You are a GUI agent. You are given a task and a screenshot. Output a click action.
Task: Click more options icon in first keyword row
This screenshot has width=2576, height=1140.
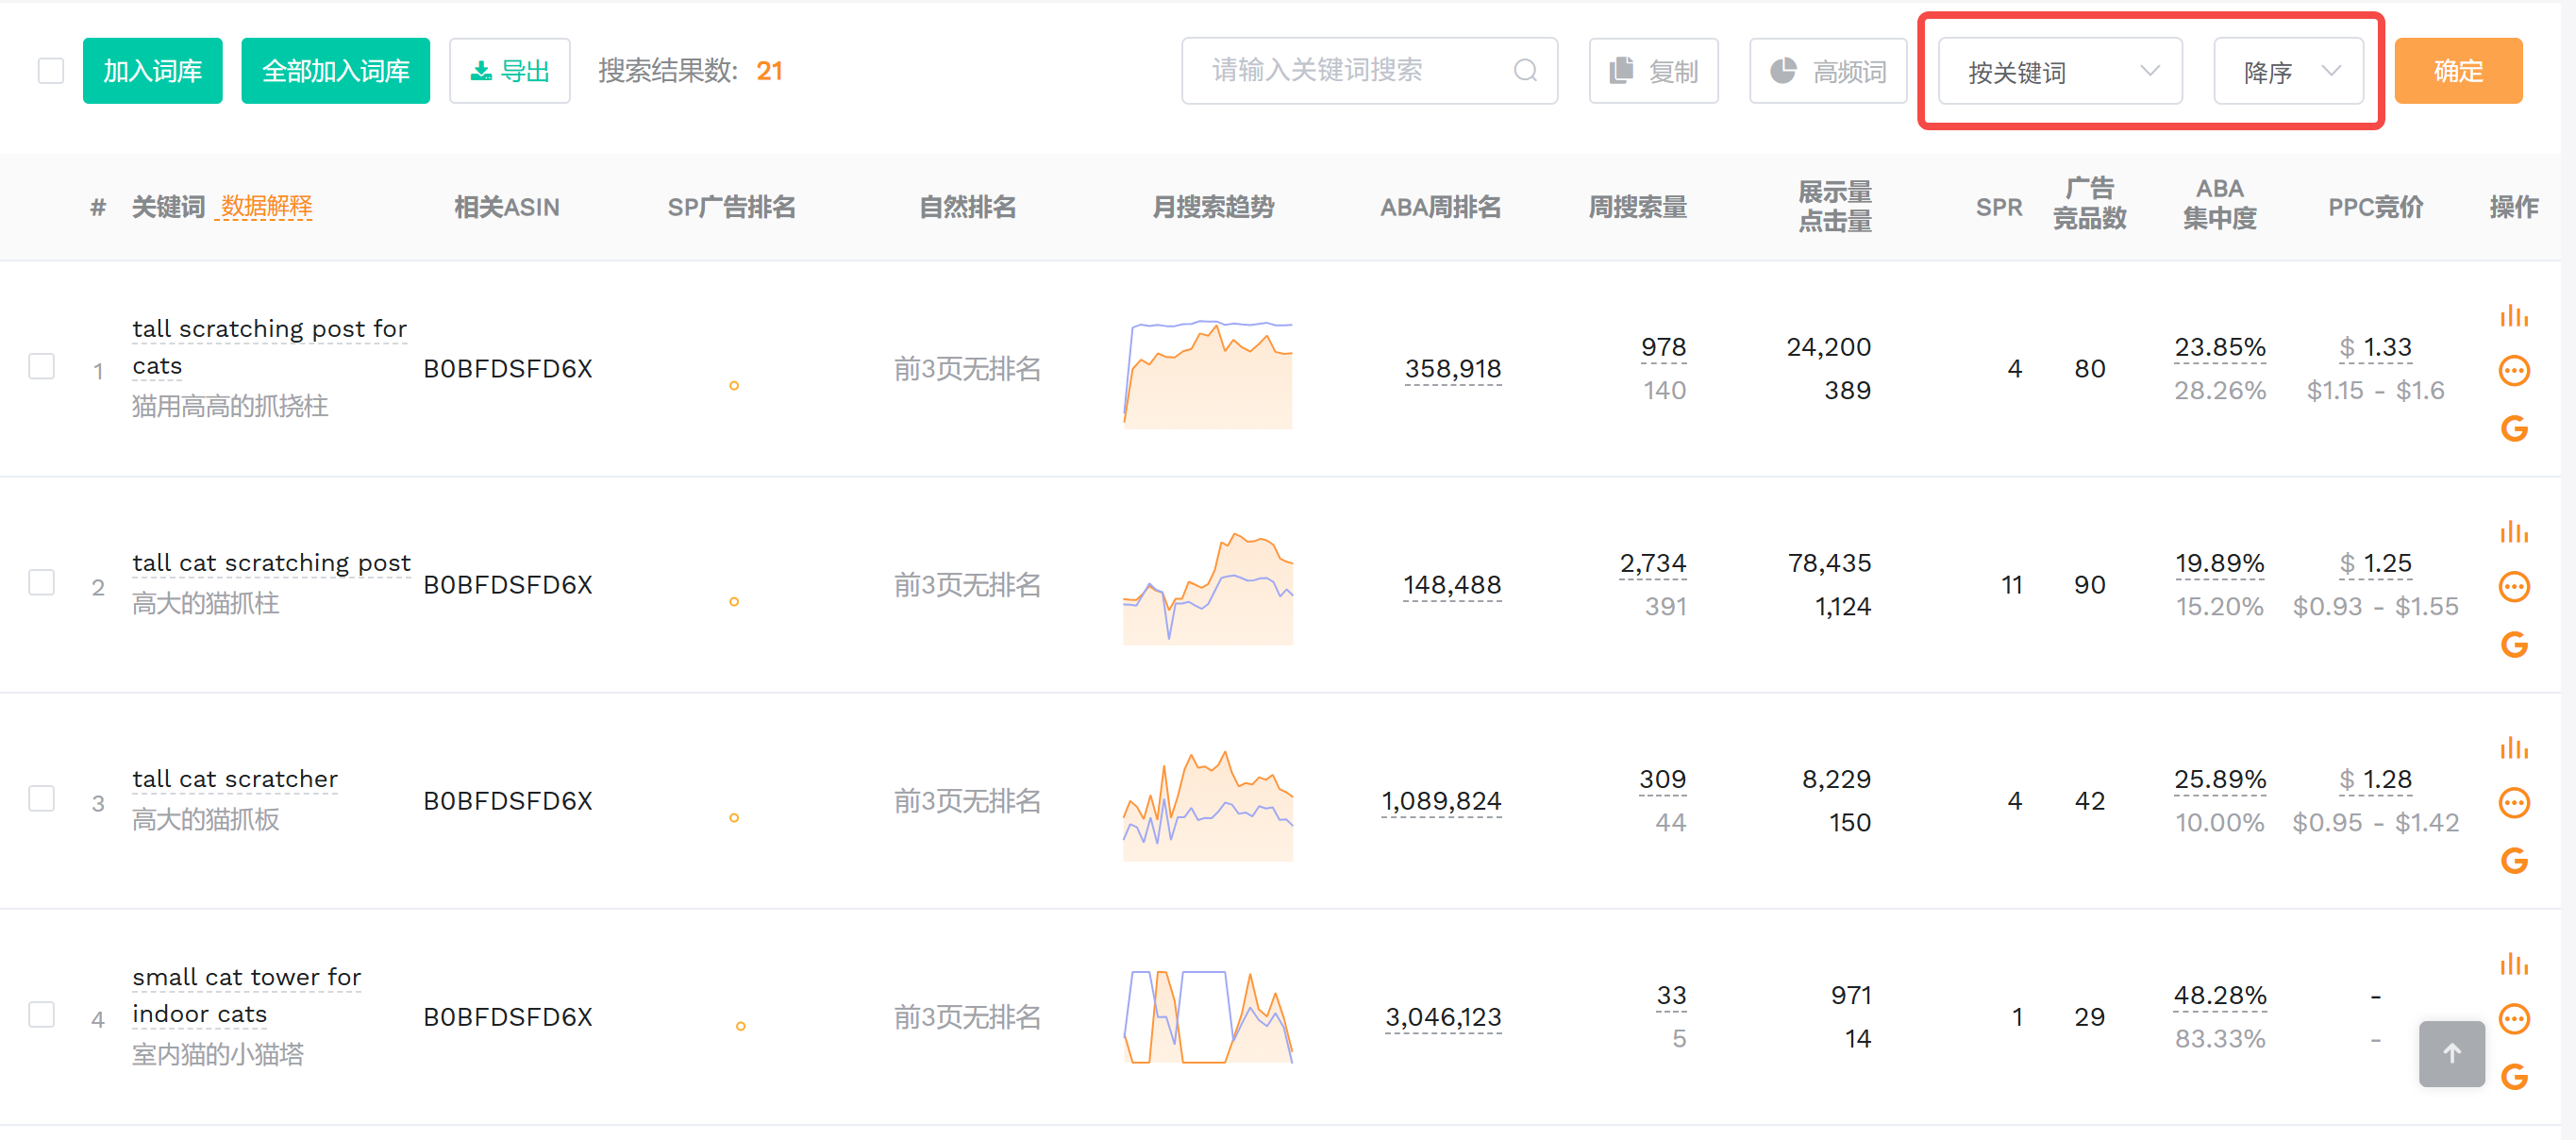[x=2513, y=371]
